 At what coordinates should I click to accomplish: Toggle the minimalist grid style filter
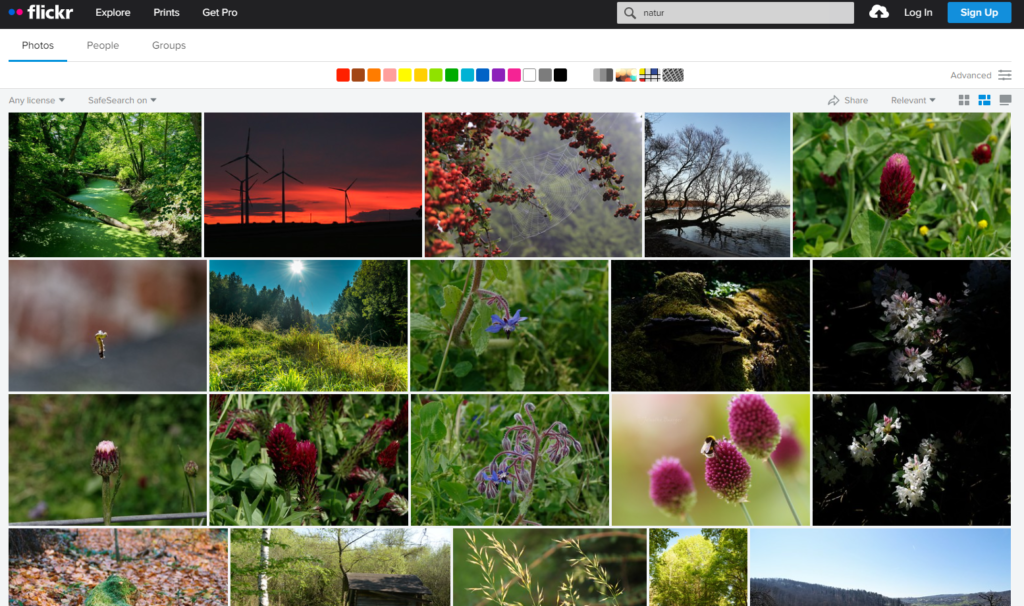(x=649, y=75)
